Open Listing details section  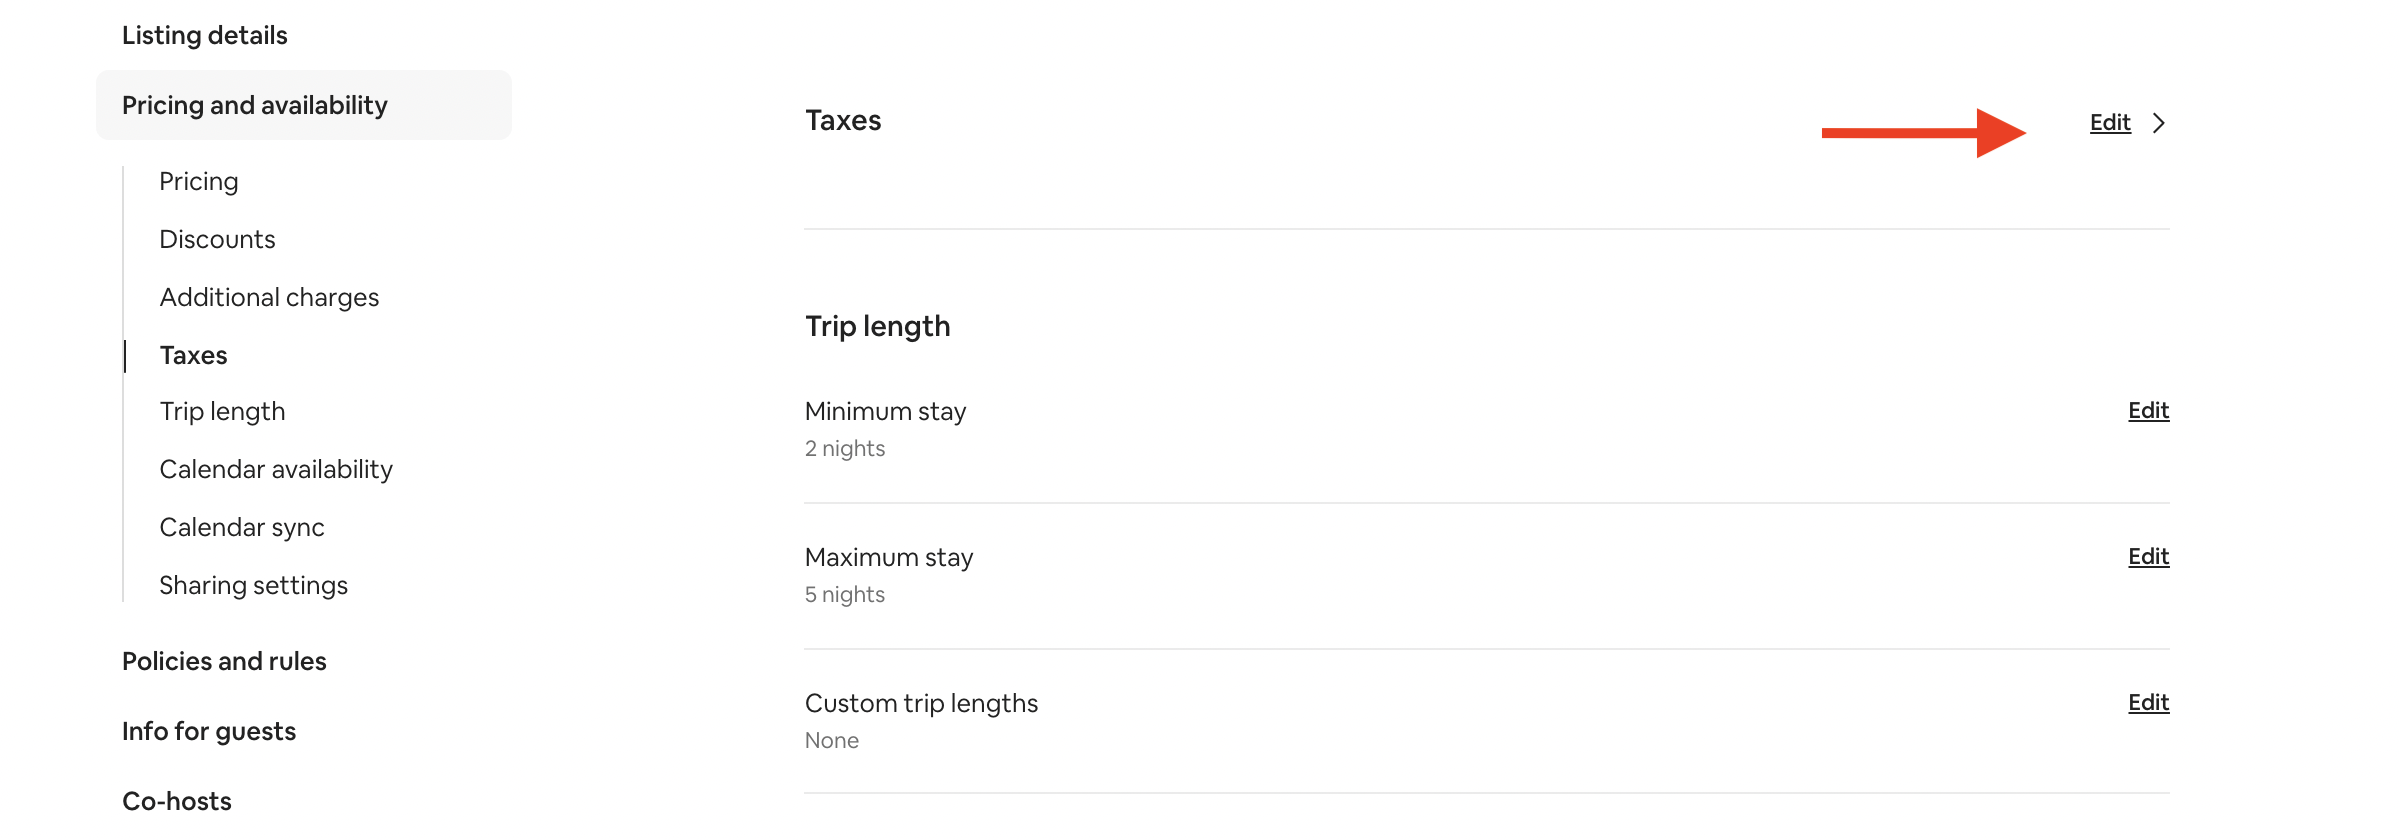coord(205,36)
